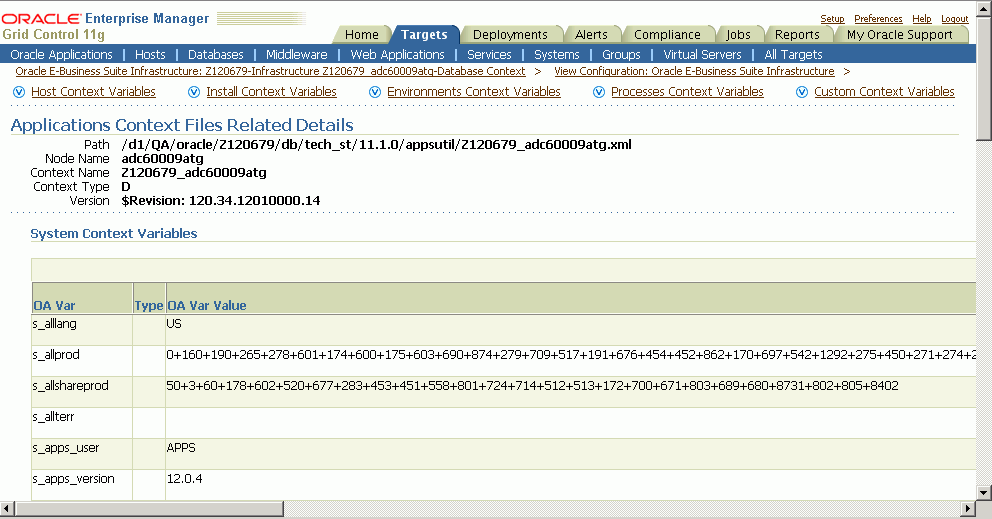Click the Help link
The height and width of the screenshot is (519, 992).
tap(922, 19)
